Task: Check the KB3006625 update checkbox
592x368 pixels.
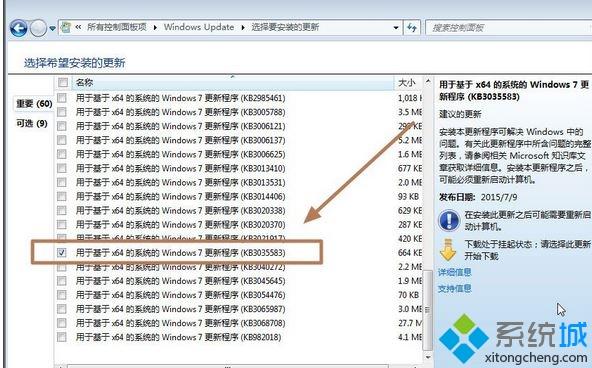Action: point(62,154)
